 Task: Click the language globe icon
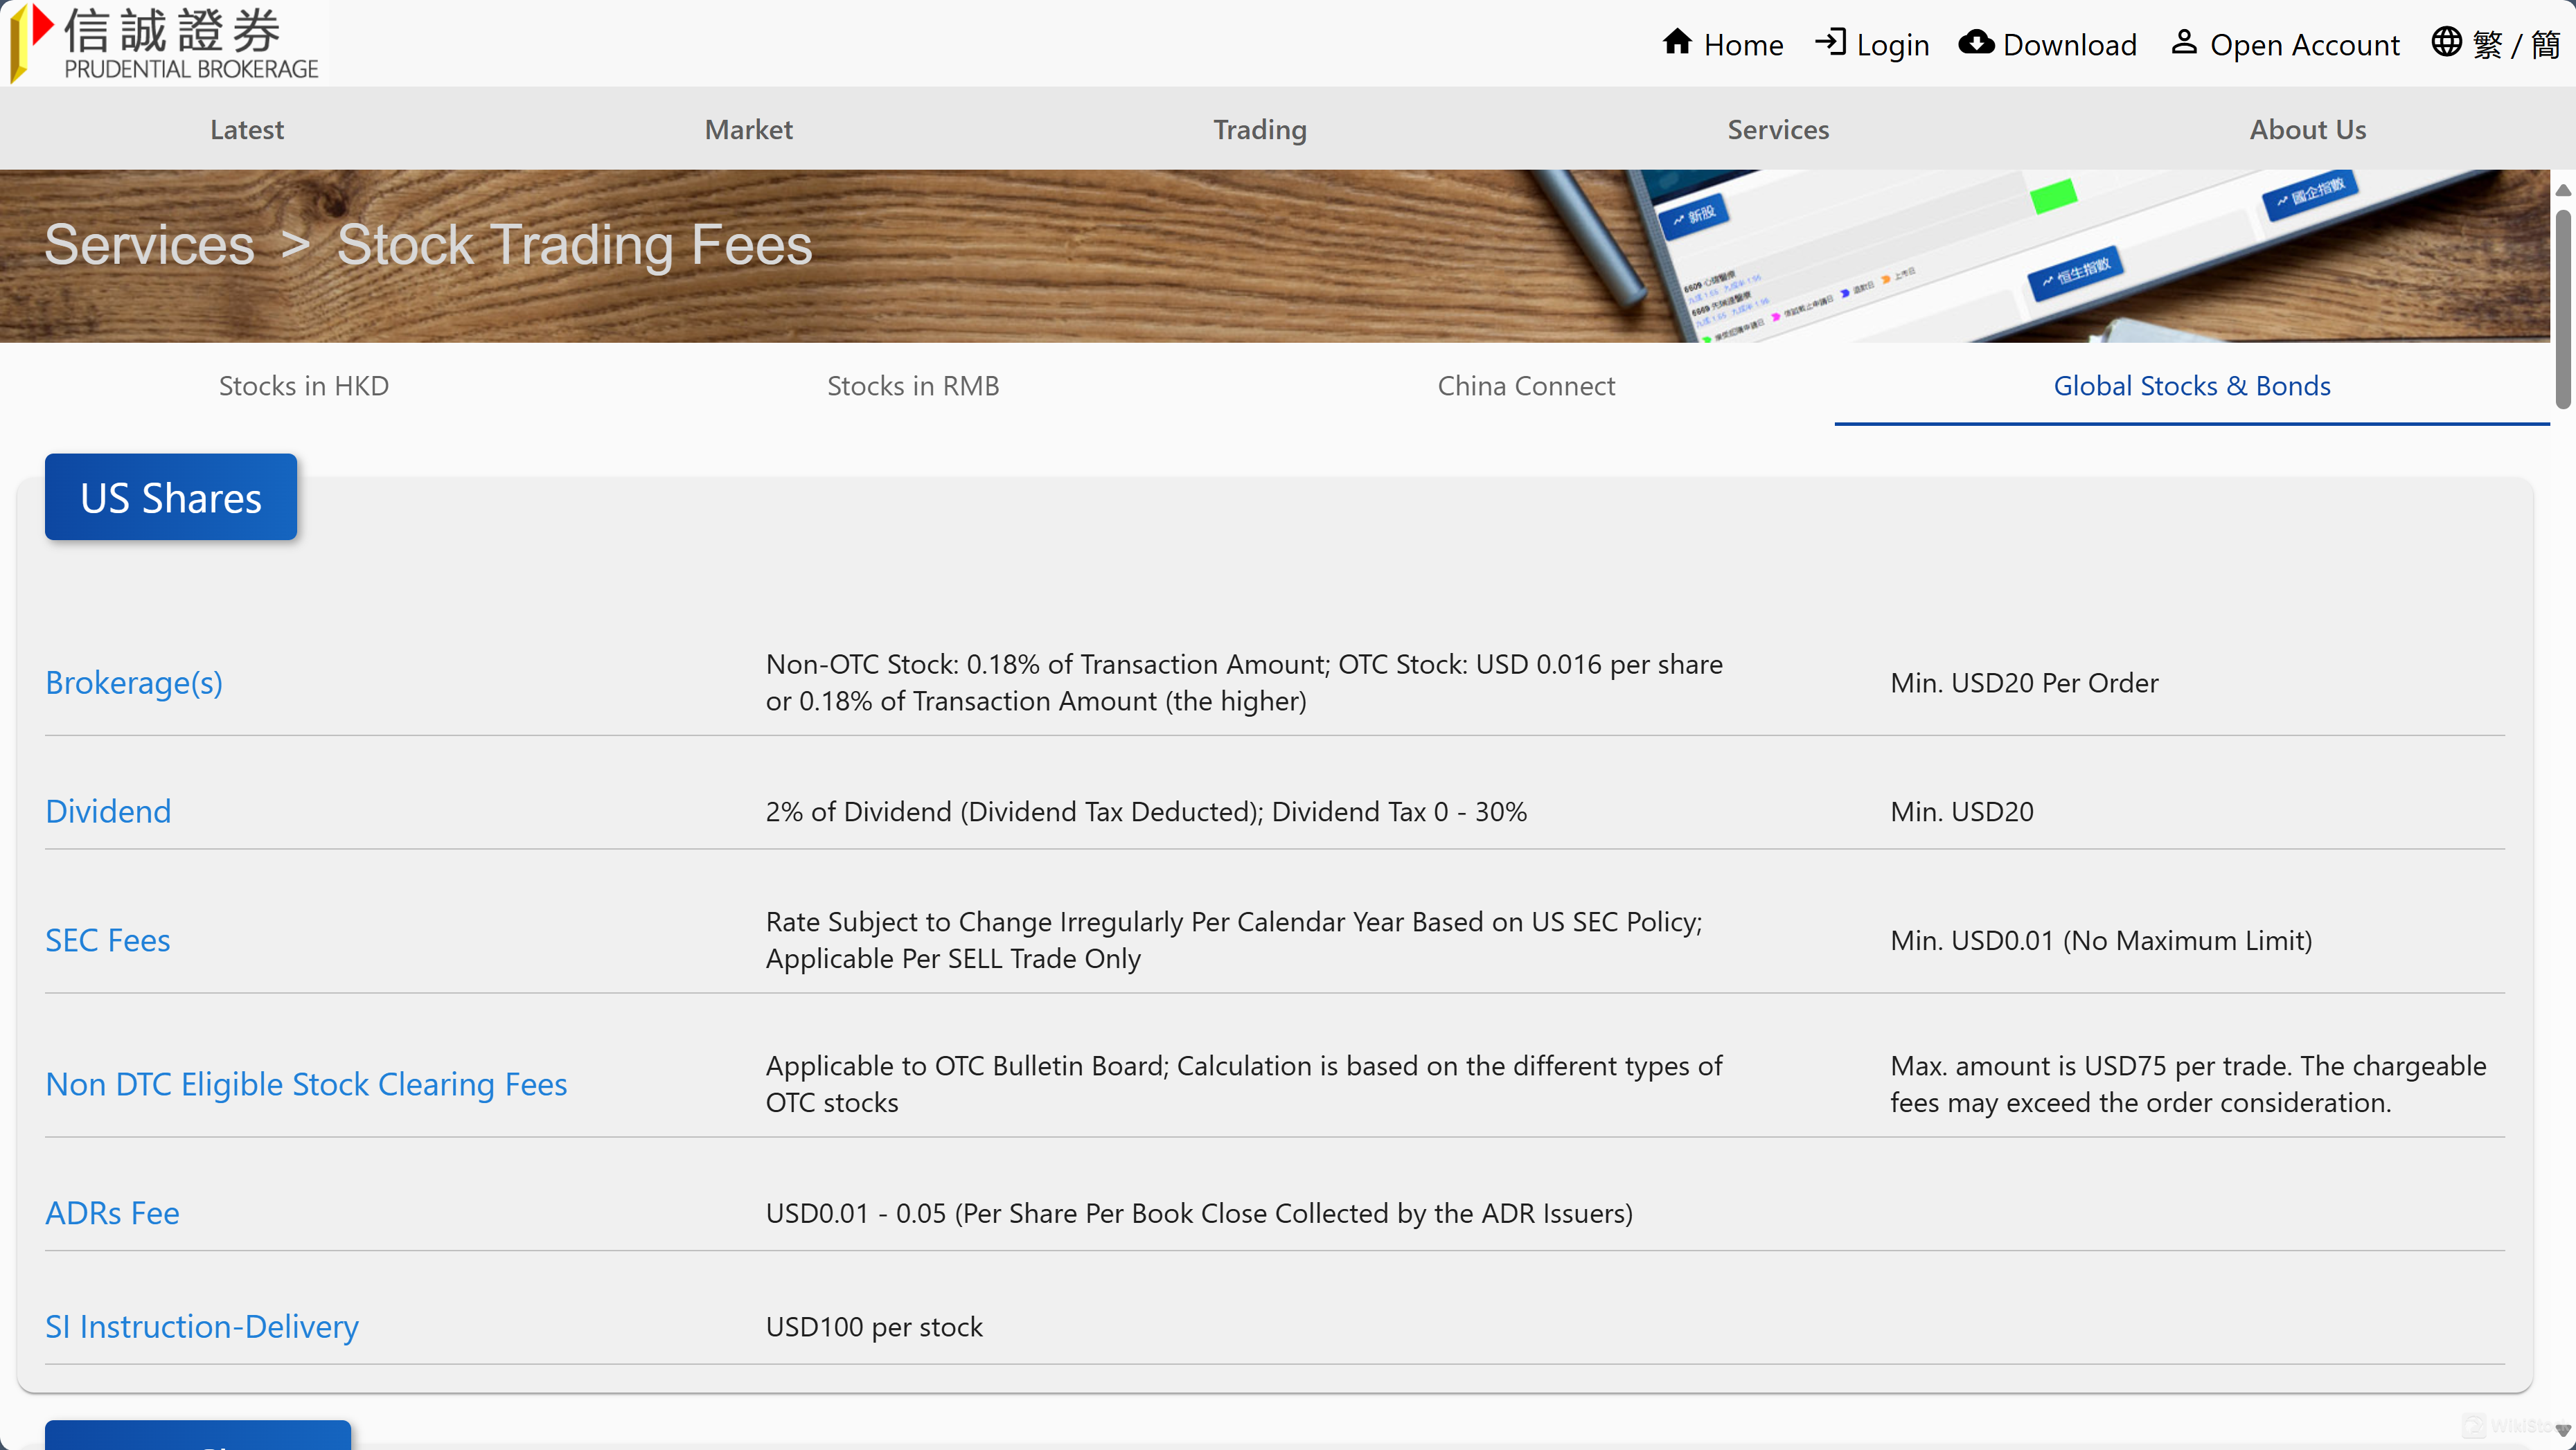(x=2446, y=43)
